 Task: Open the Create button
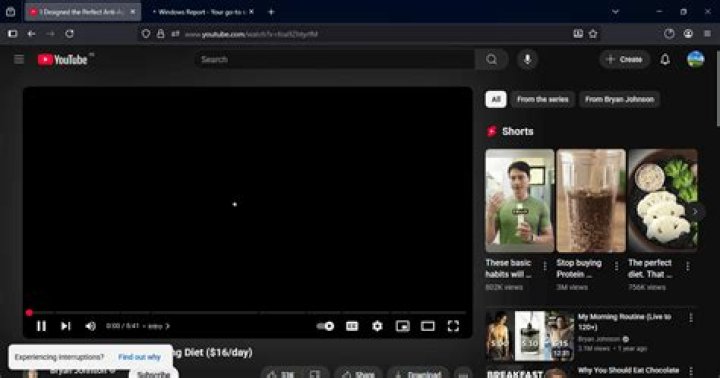[x=624, y=59]
